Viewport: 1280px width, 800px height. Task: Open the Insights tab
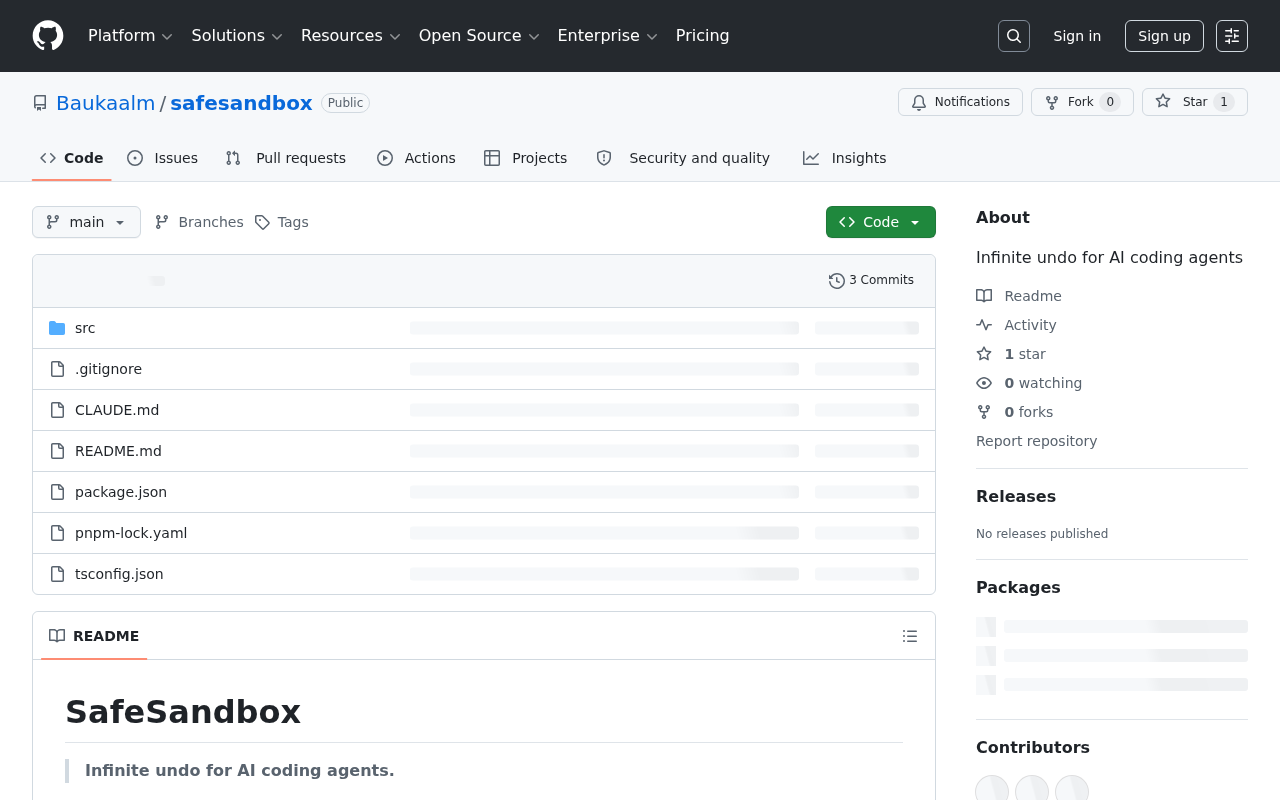point(845,158)
